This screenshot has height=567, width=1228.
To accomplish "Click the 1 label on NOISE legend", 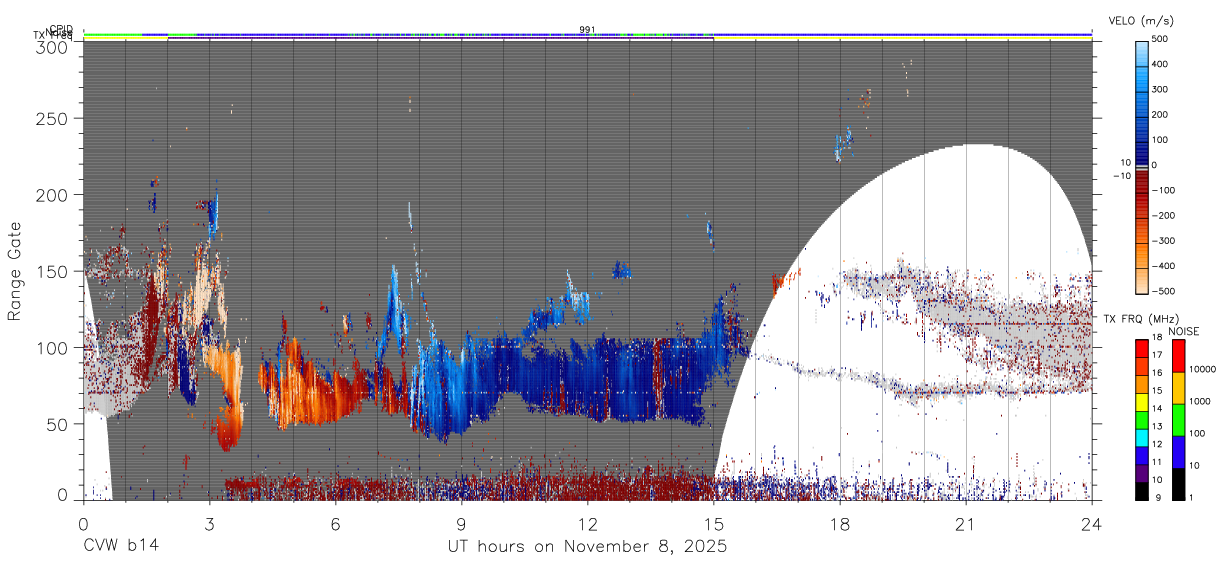I will pyautogui.click(x=1191, y=497).
